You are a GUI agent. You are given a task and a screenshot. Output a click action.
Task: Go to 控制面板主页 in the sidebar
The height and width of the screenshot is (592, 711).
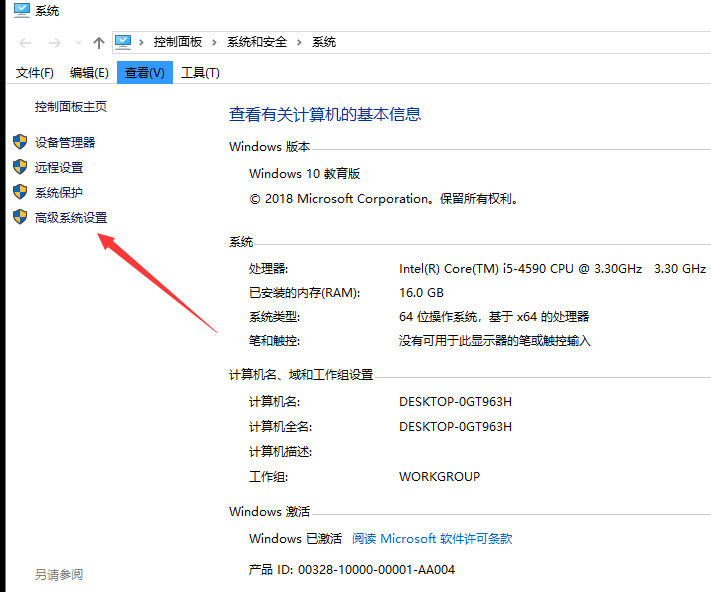click(71, 106)
